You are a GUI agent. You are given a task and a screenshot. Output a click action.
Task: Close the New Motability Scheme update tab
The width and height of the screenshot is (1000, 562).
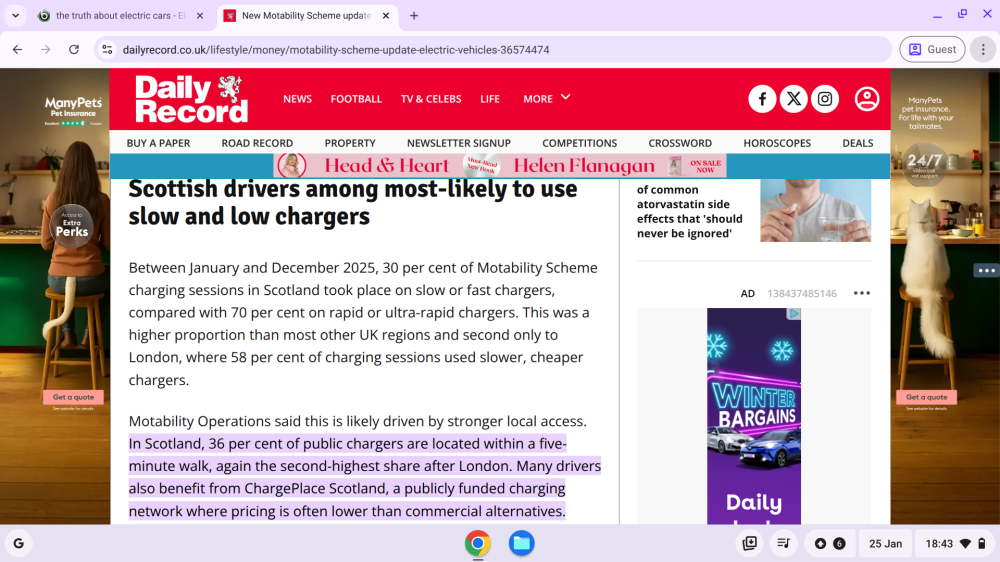click(x=386, y=15)
